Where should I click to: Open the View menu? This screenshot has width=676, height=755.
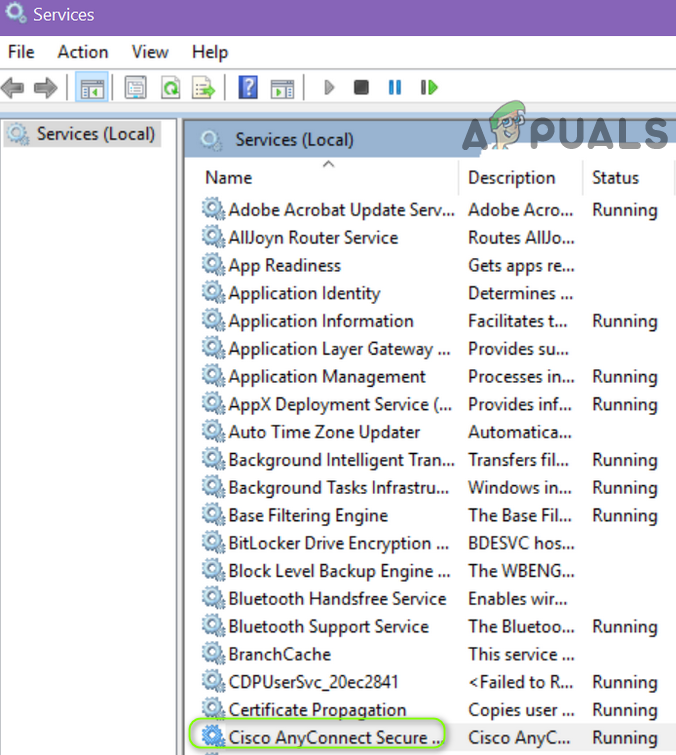(x=150, y=52)
